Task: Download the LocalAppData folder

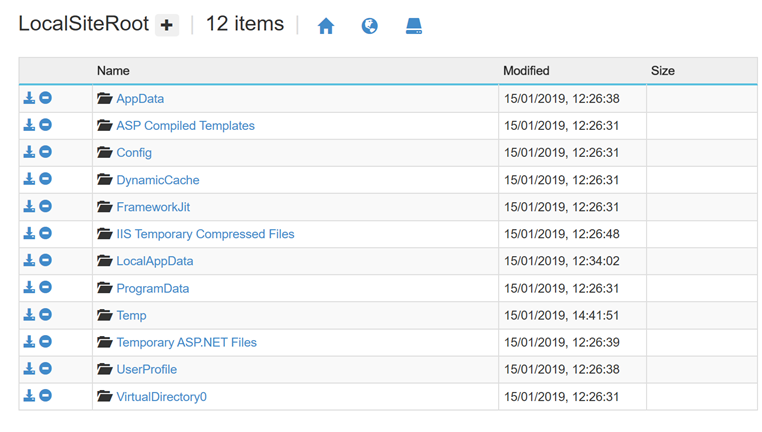Action: click(x=29, y=260)
